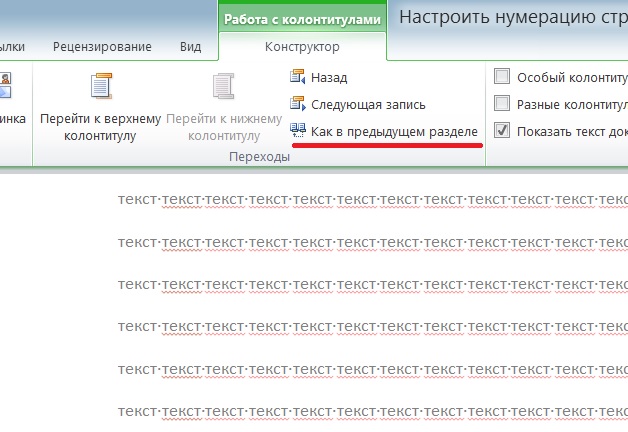
Task: Click the partially visible picture icon at left
Action: coord(5,85)
